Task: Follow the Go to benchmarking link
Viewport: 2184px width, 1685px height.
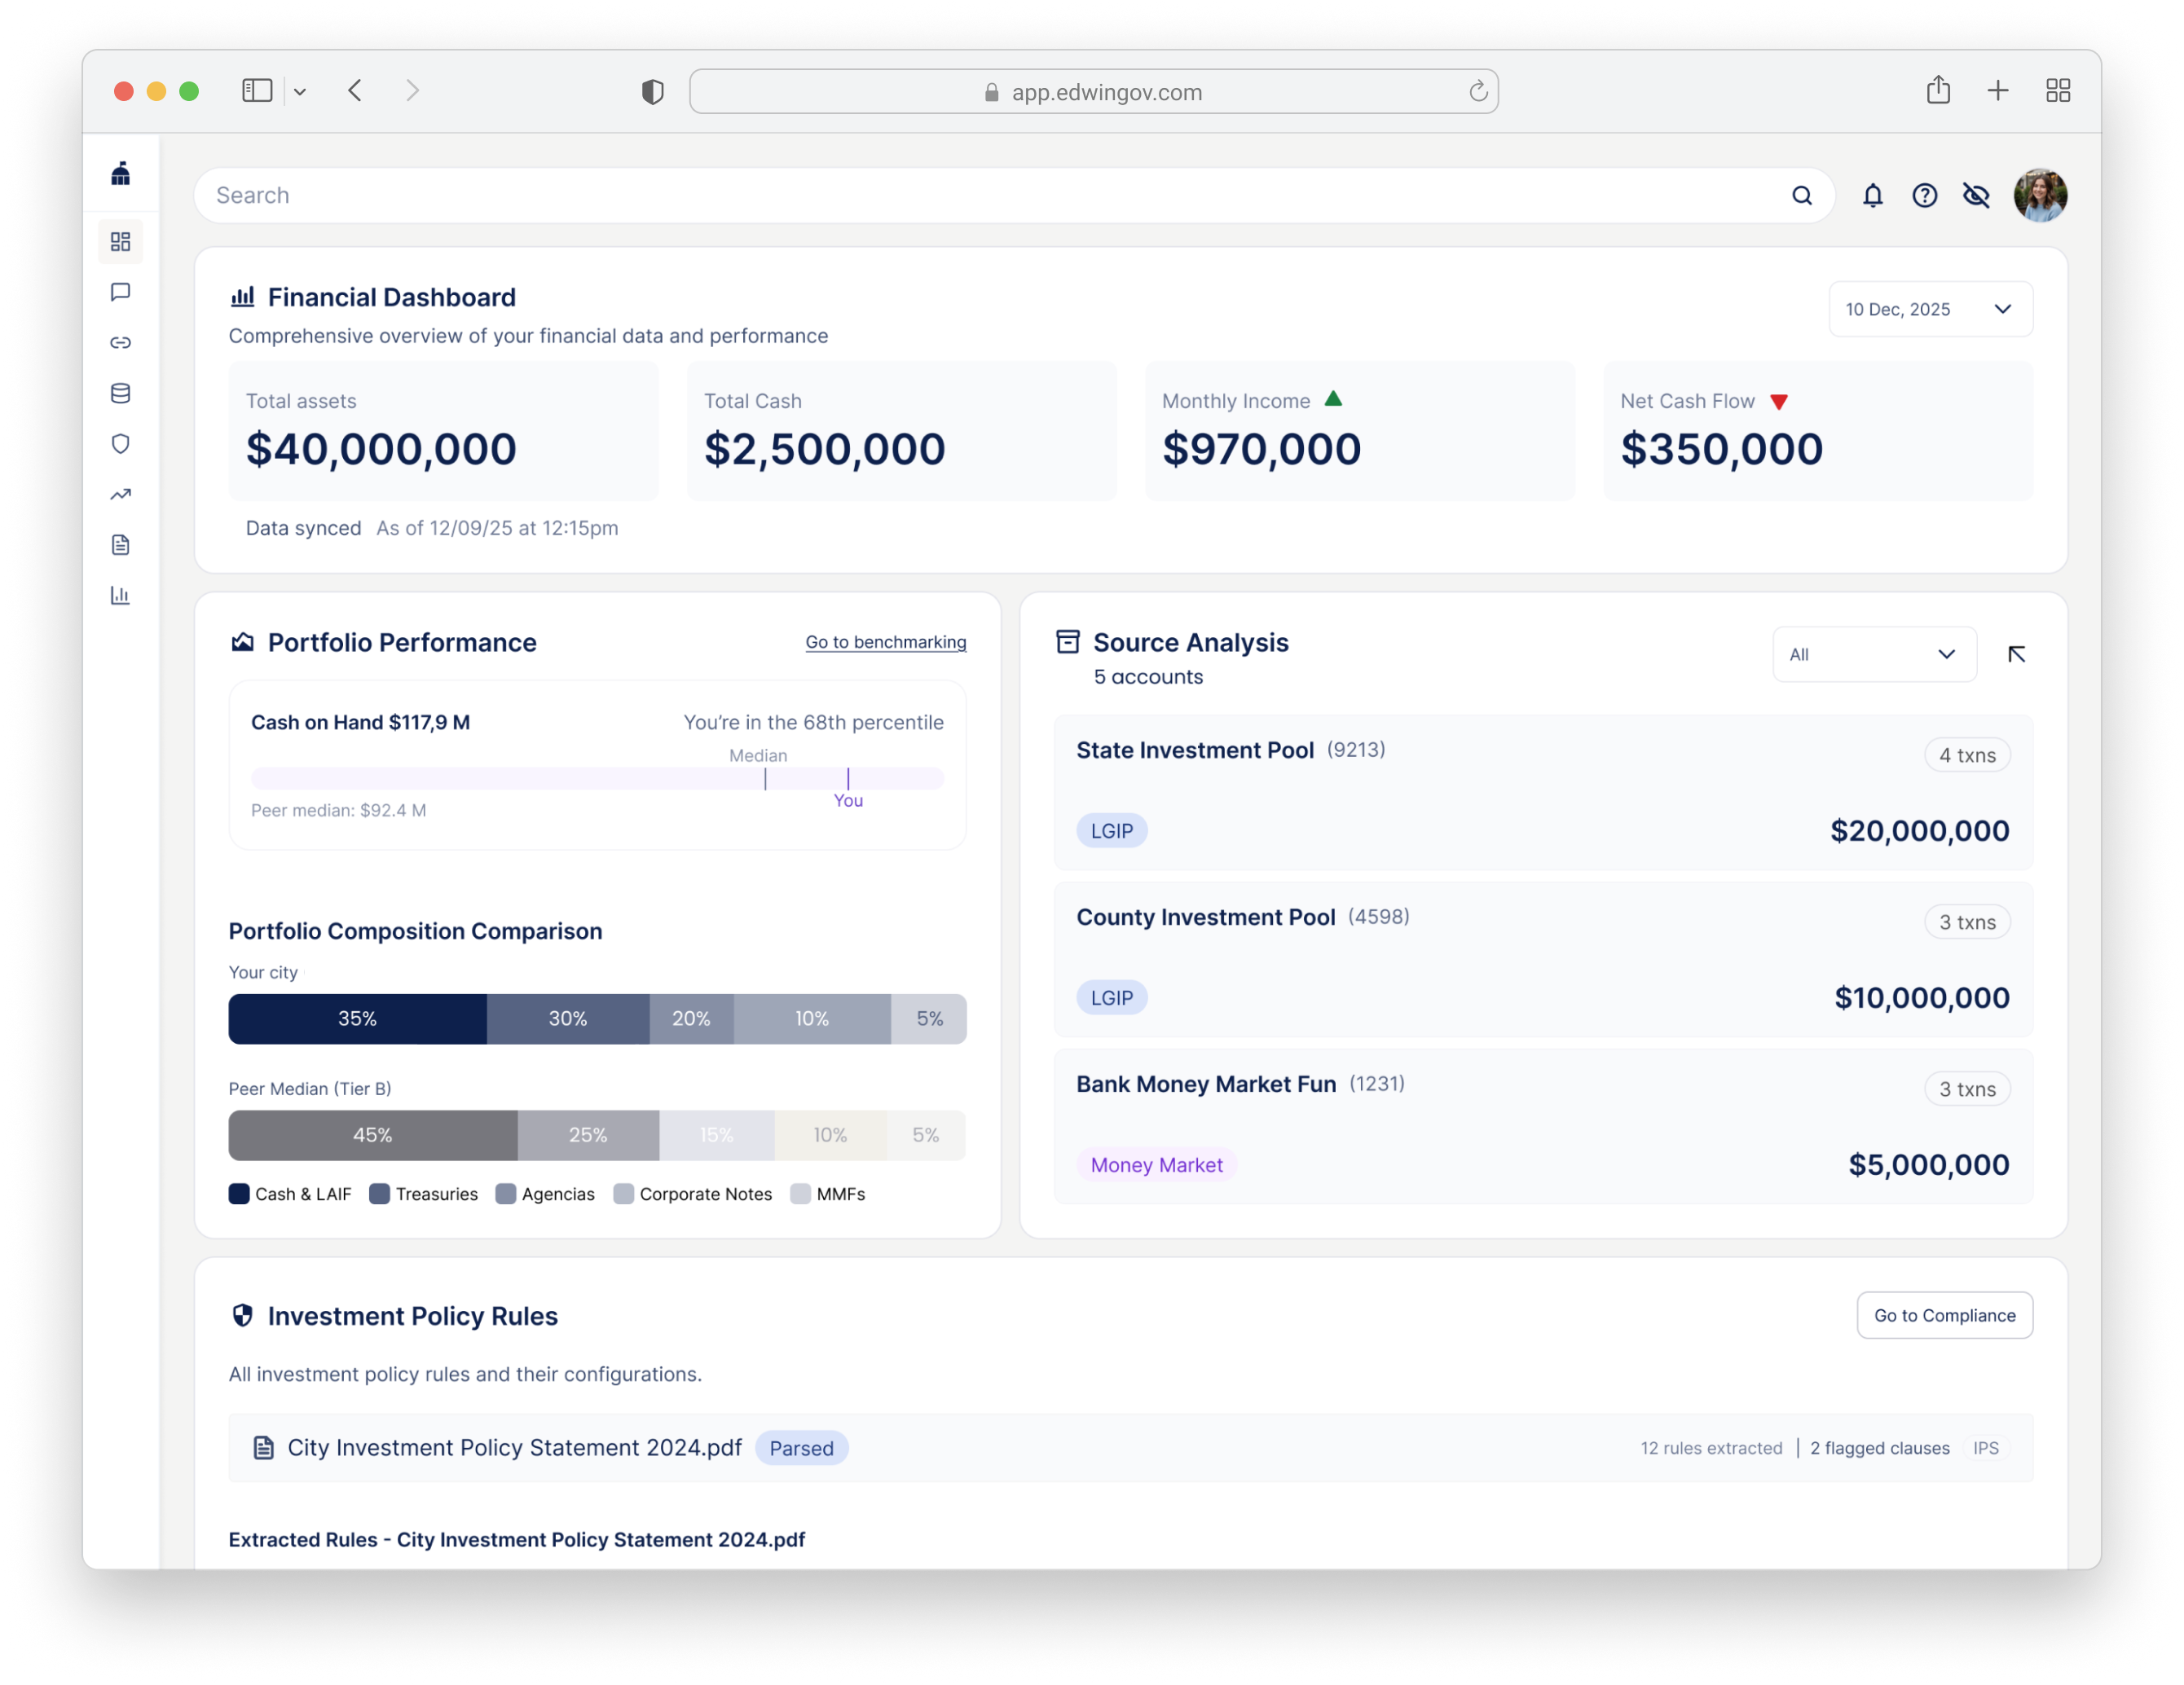Action: 885,642
